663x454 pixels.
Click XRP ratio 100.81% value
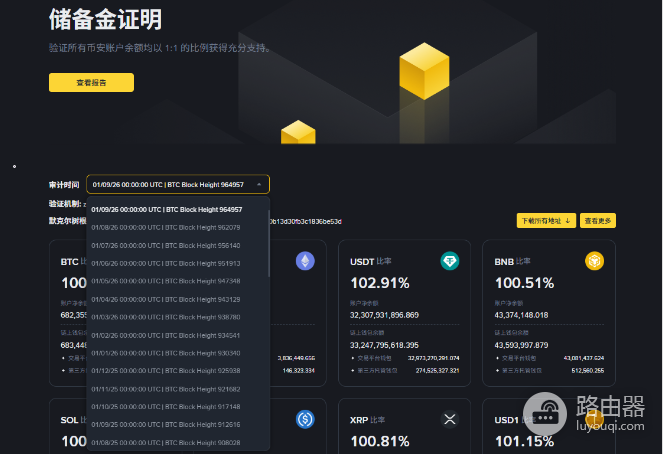(380, 441)
